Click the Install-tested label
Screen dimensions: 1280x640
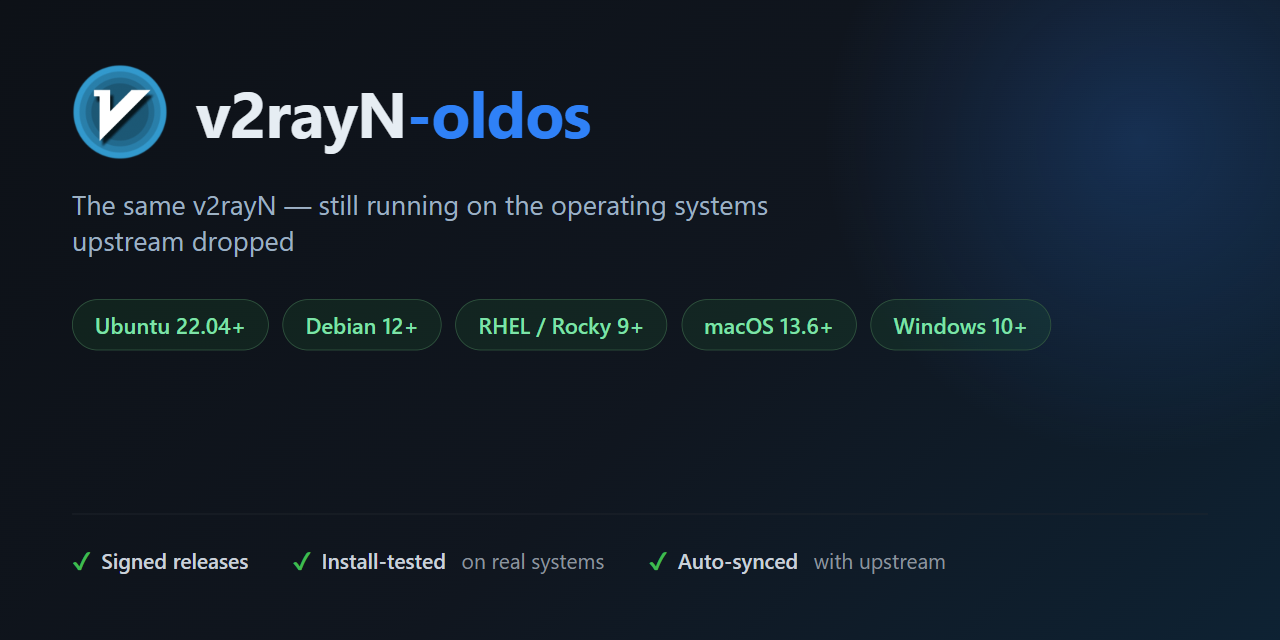tap(384, 562)
